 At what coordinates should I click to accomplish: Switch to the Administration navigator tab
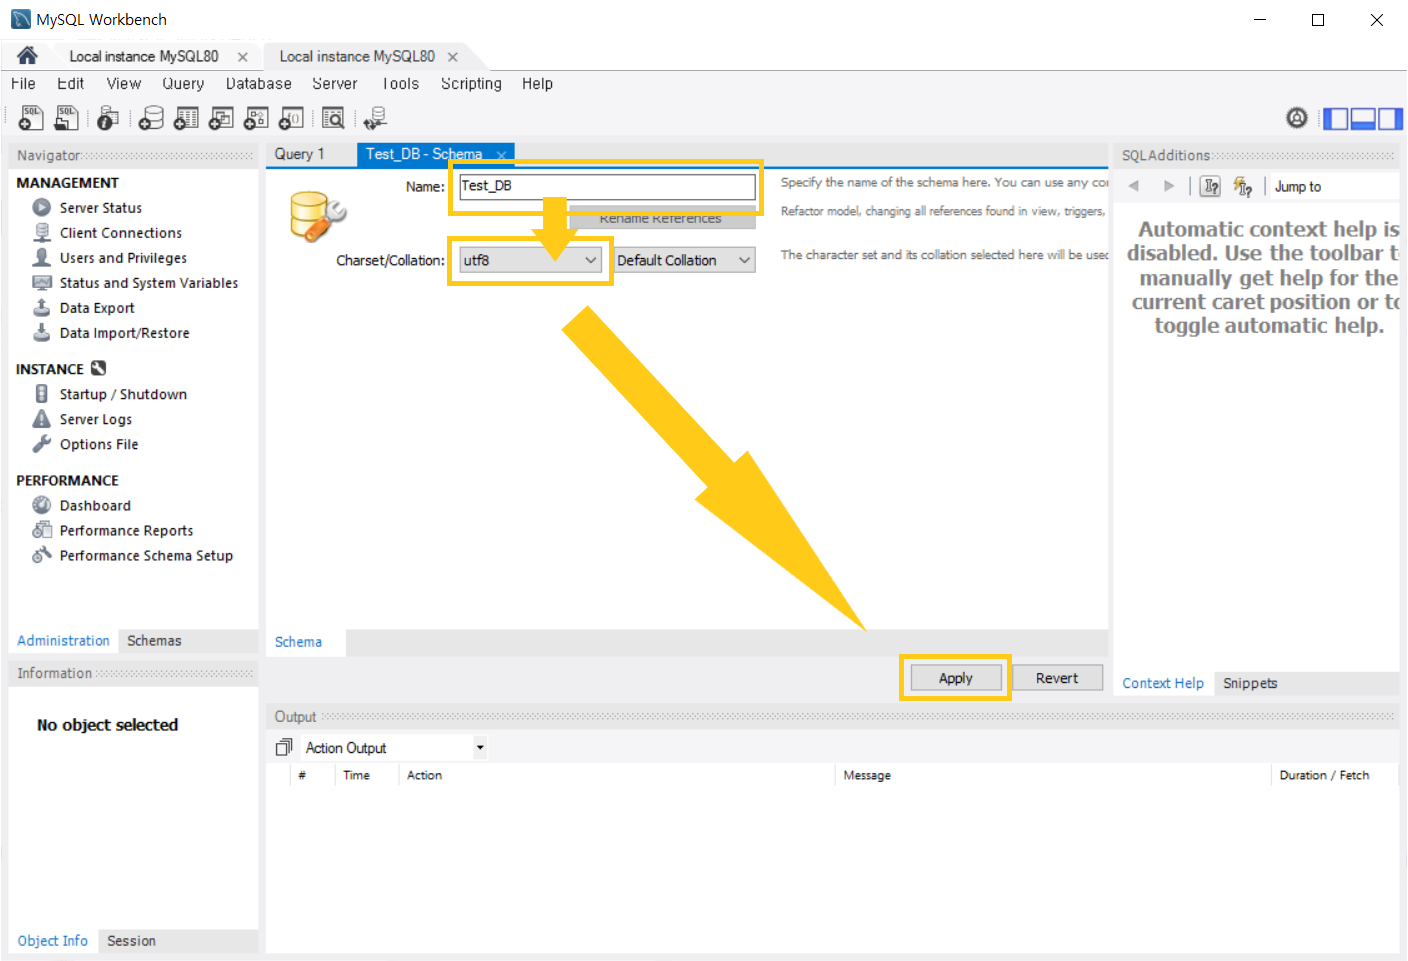point(63,640)
